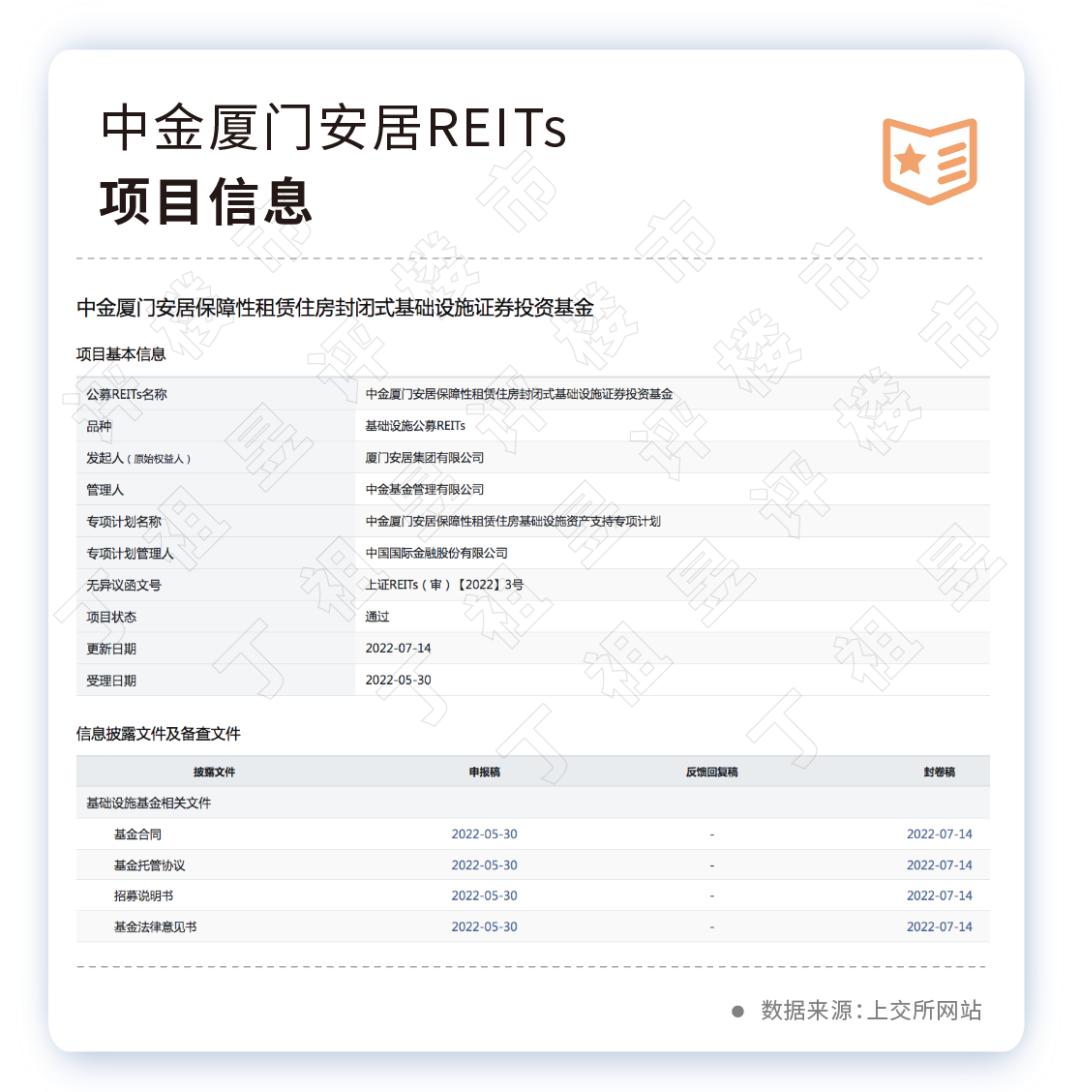
Task: Open 基金托管协议 申报稿 2022-05-30 link
Action: pyautogui.click(x=484, y=865)
